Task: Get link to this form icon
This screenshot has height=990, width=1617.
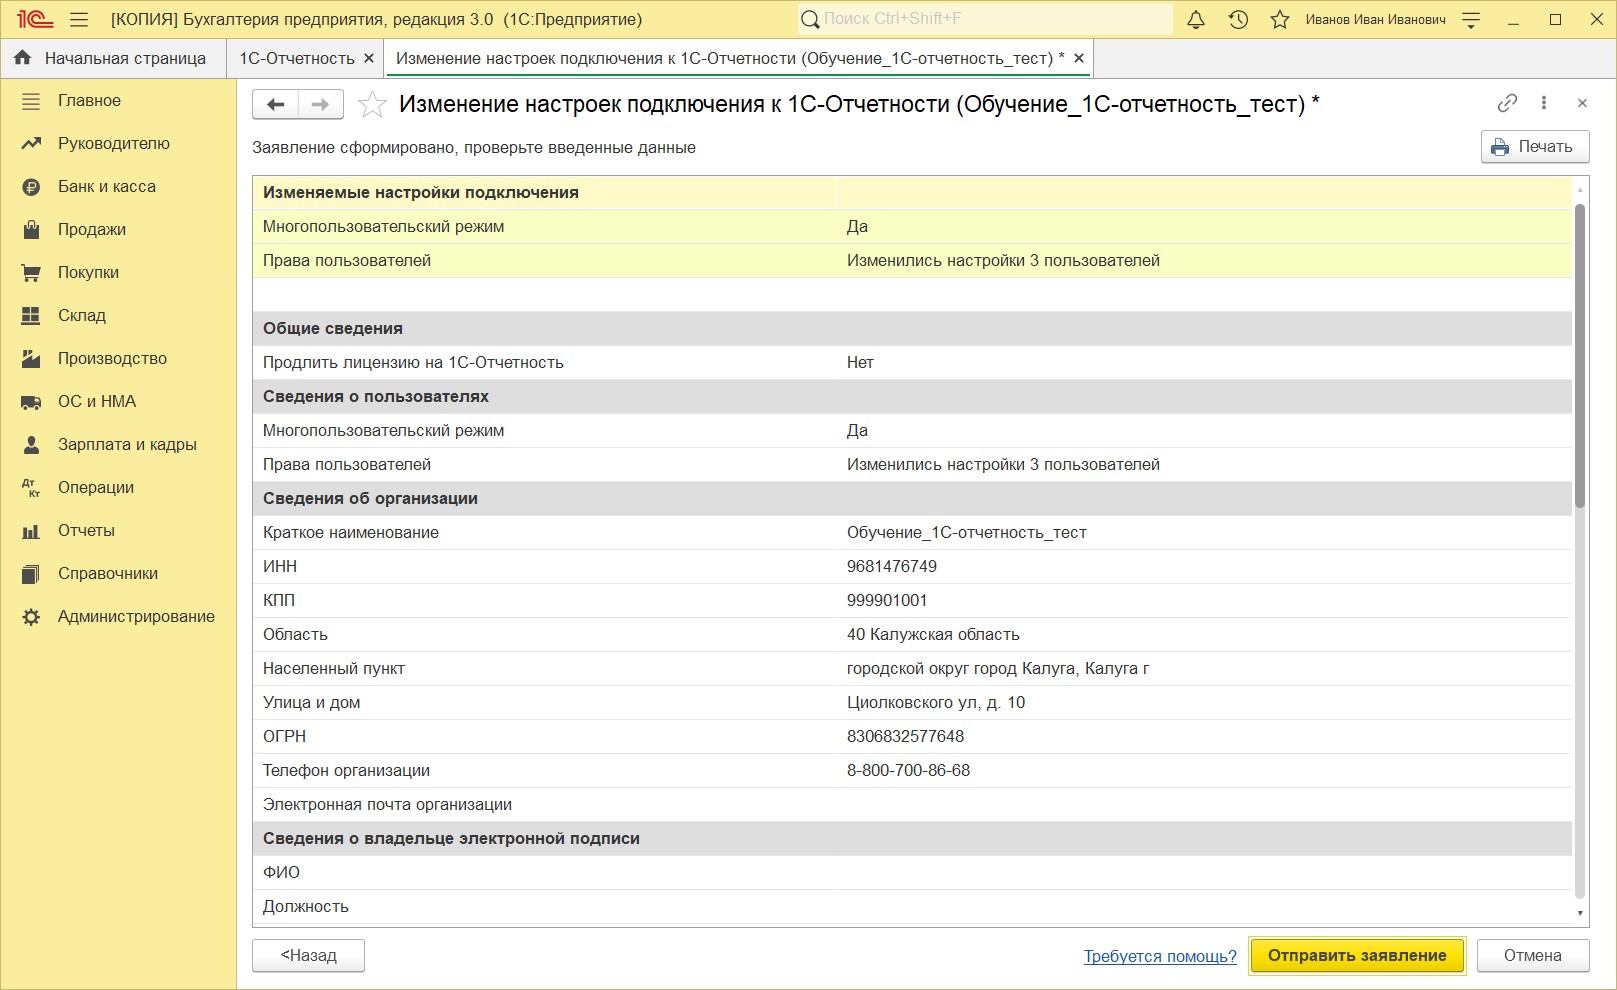Action: pos(1507,103)
